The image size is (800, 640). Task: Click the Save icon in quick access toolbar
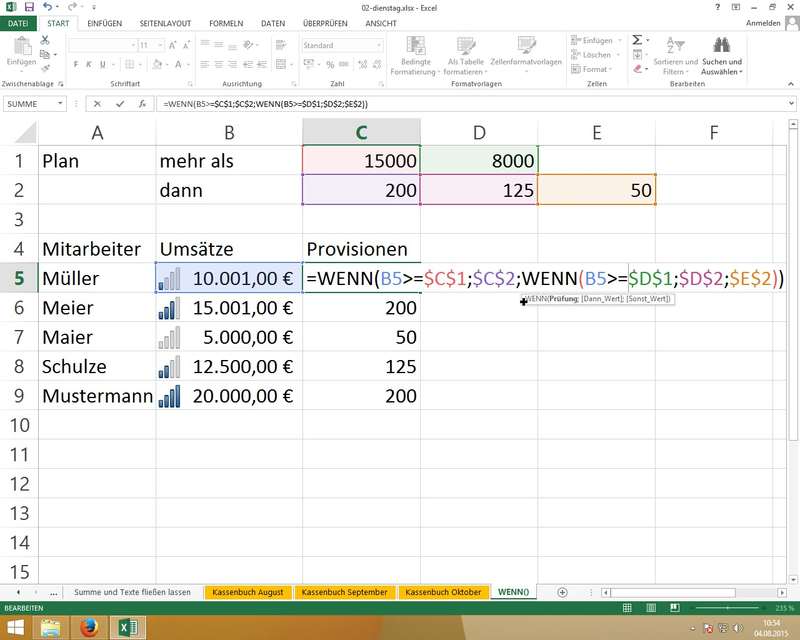[x=29, y=7]
